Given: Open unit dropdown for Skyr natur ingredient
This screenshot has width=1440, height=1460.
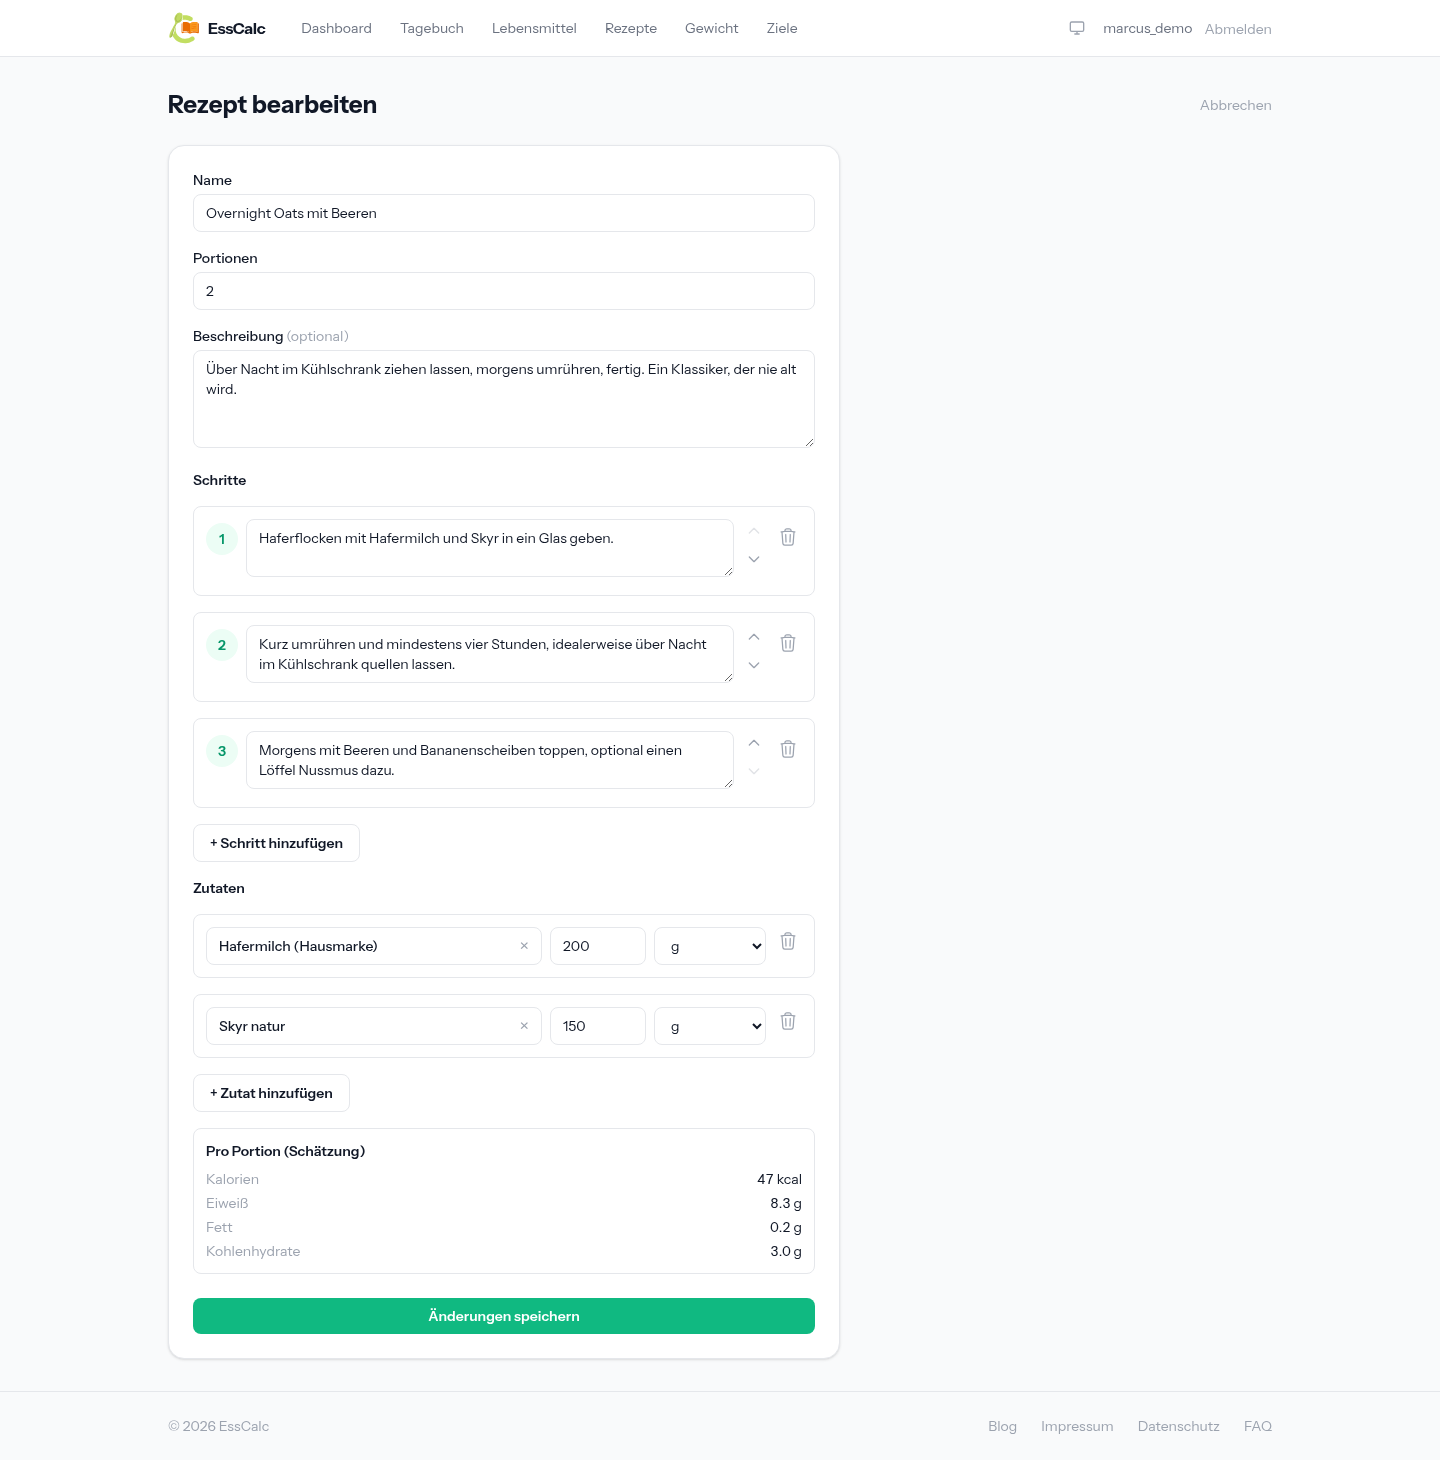Looking at the screenshot, I should pyautogui.click(x=710, y=1026).
